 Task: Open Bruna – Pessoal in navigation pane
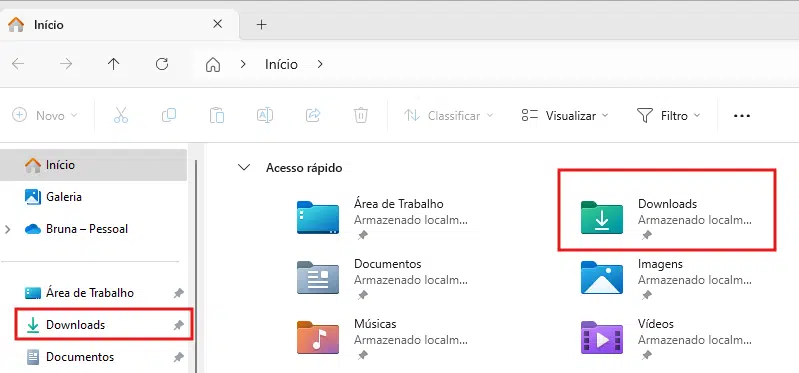[93, 229]
